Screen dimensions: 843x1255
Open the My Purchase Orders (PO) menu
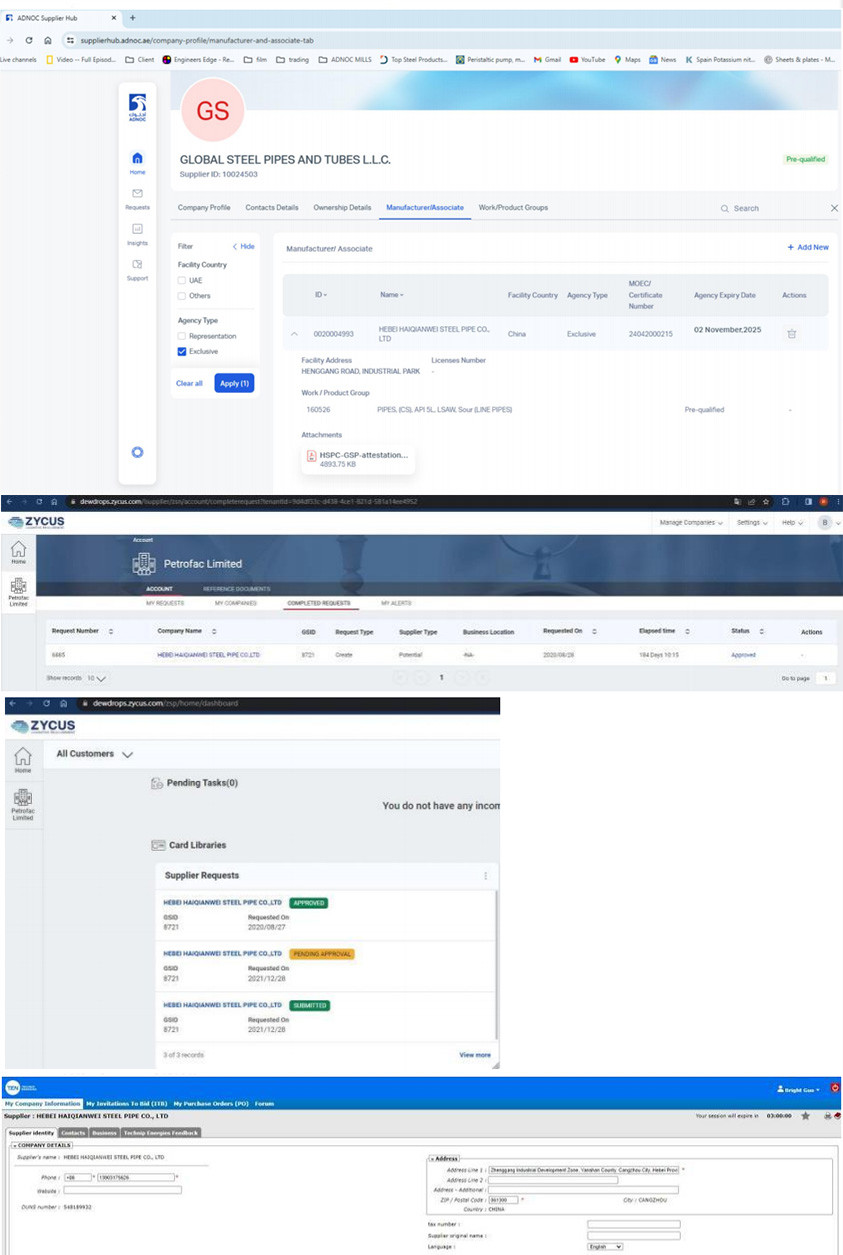click(211, 1103)
